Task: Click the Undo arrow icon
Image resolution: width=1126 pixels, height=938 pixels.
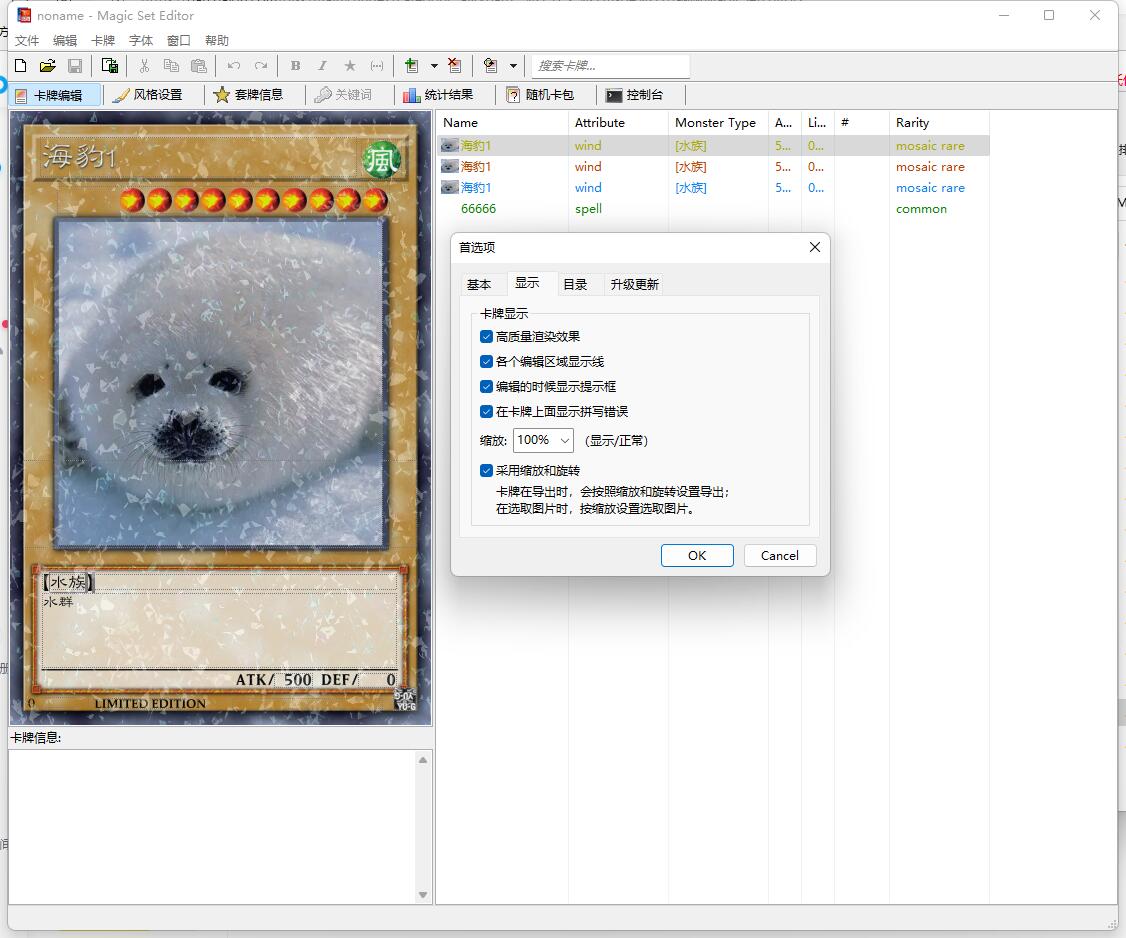Action: click(x=233, y=66)
